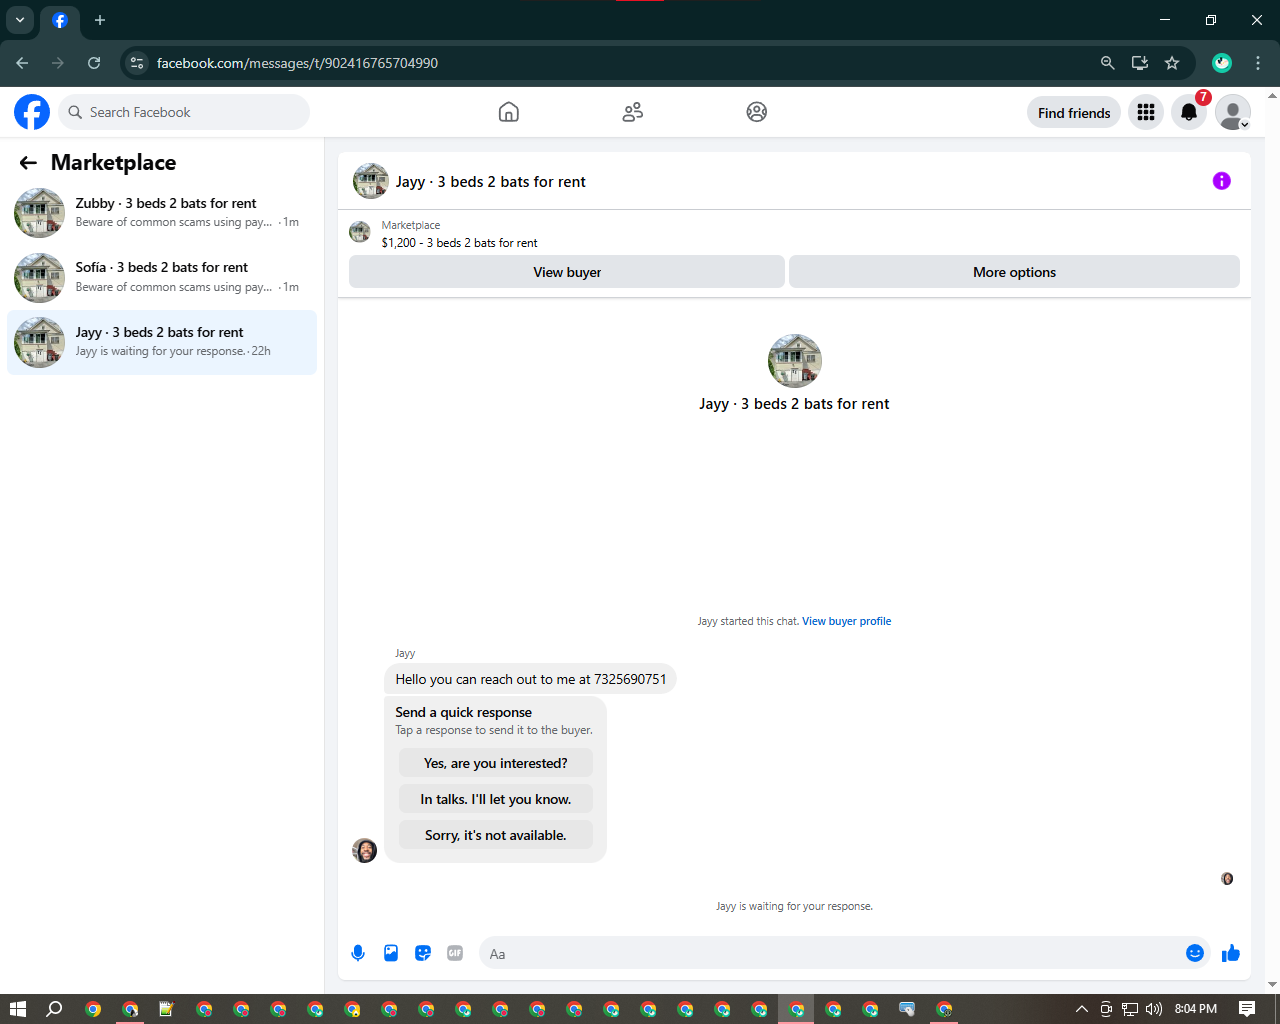1280x1024 pixels.
Task: Click the install app icon in address bar
Action: 1140,63
